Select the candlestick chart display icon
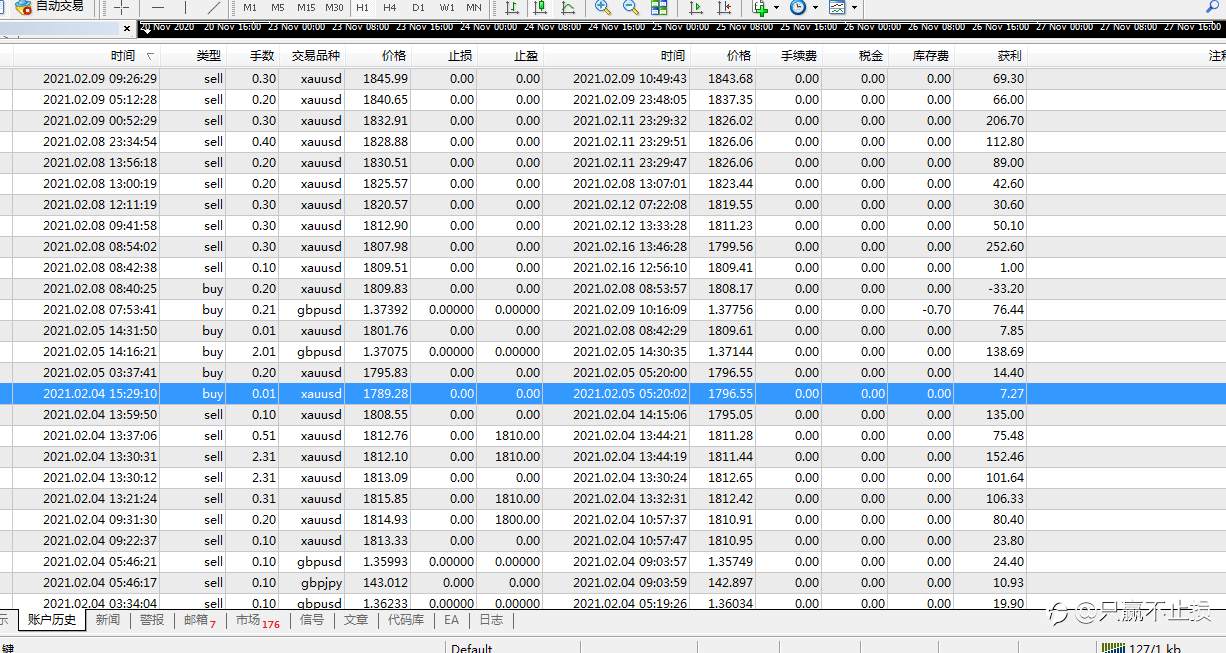The height and width of the screenshot is (653, 1226). pos(540,7)
